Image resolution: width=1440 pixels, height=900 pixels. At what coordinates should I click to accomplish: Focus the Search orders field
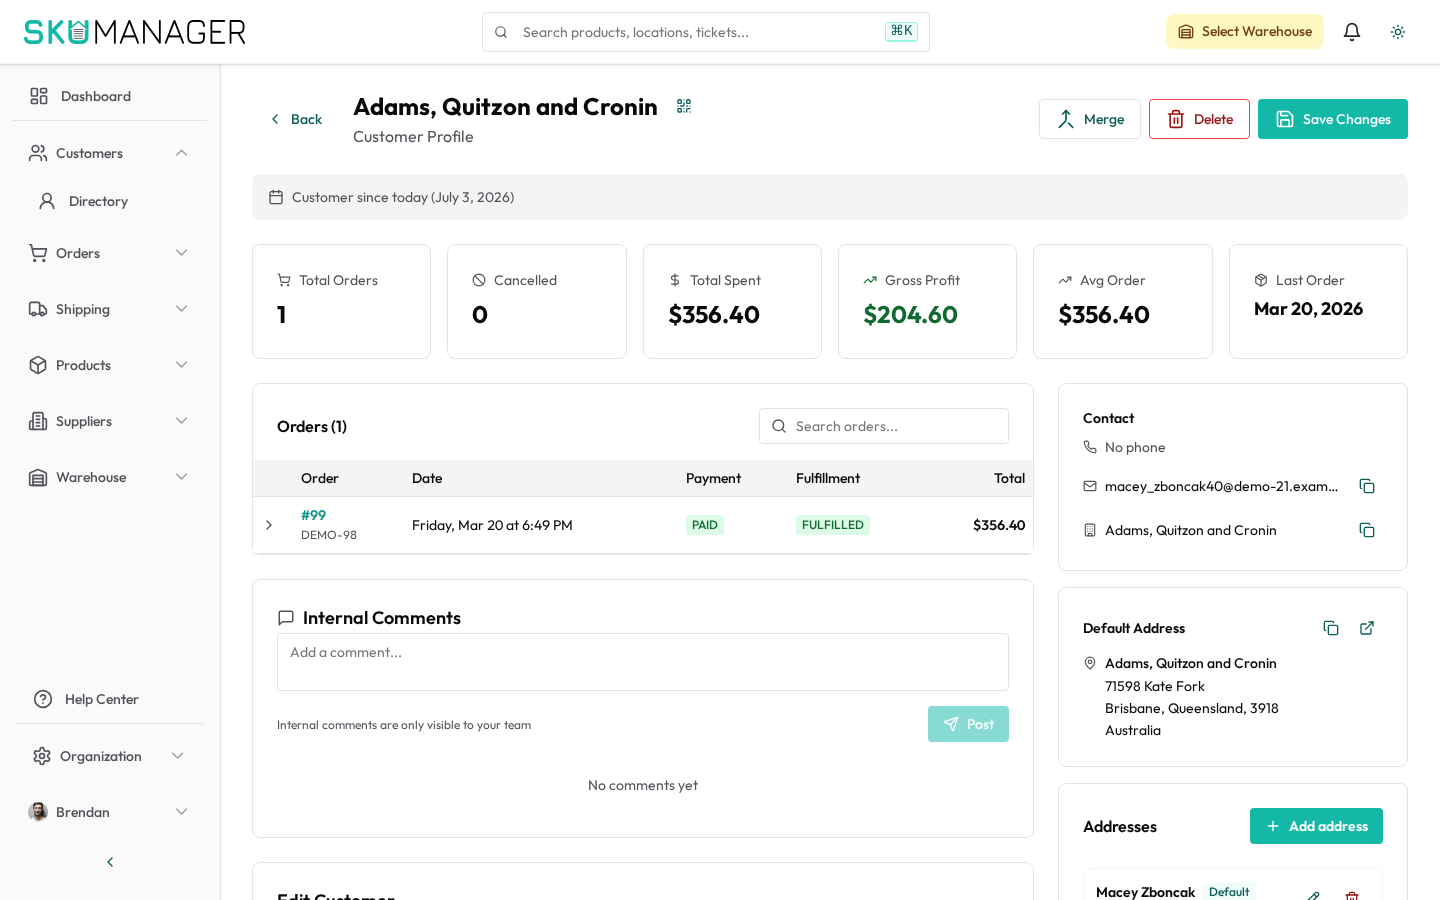[884, 426]
